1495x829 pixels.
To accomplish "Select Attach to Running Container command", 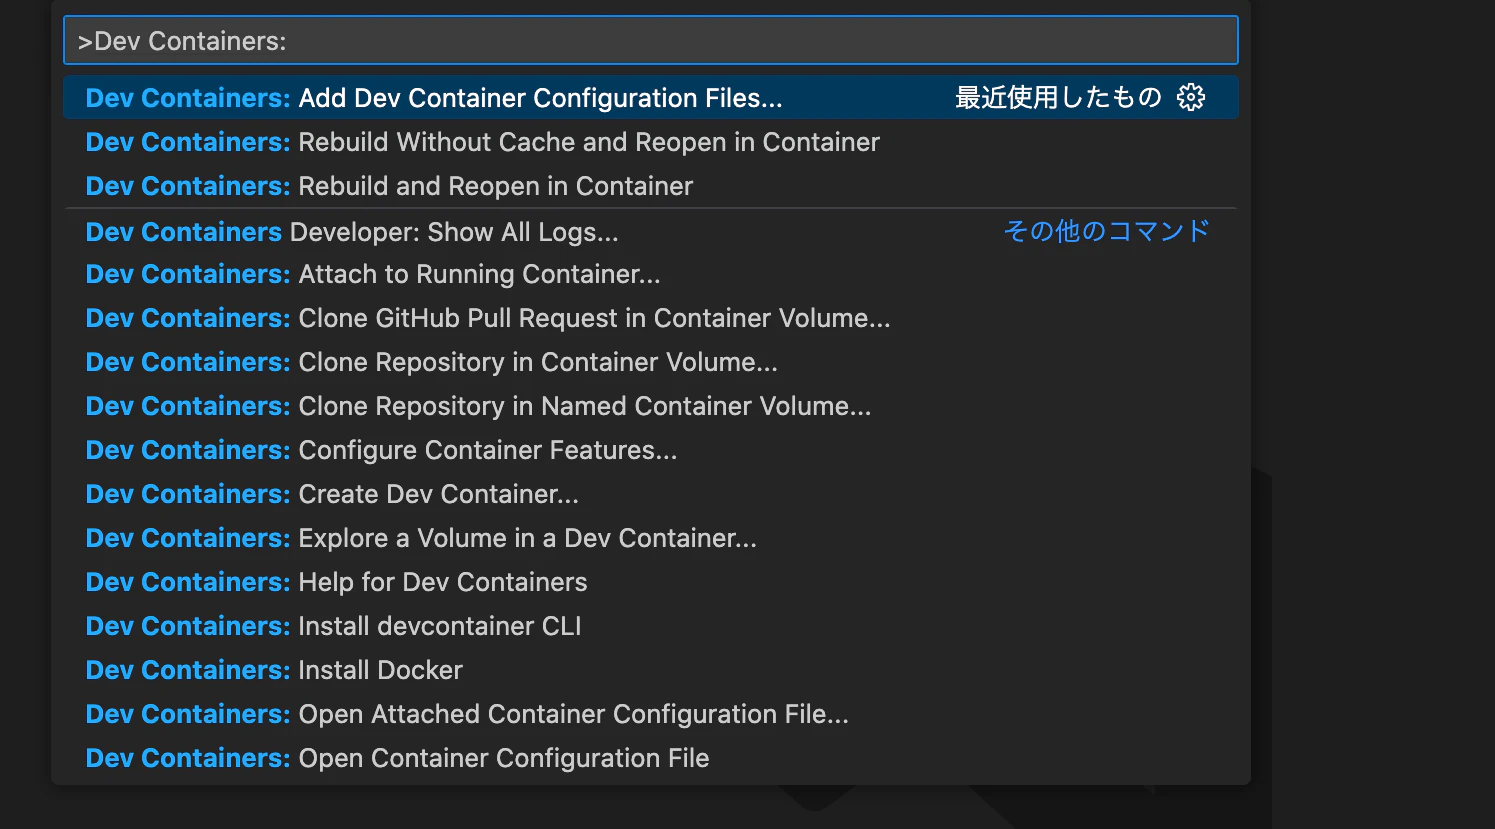I will 651,274.
